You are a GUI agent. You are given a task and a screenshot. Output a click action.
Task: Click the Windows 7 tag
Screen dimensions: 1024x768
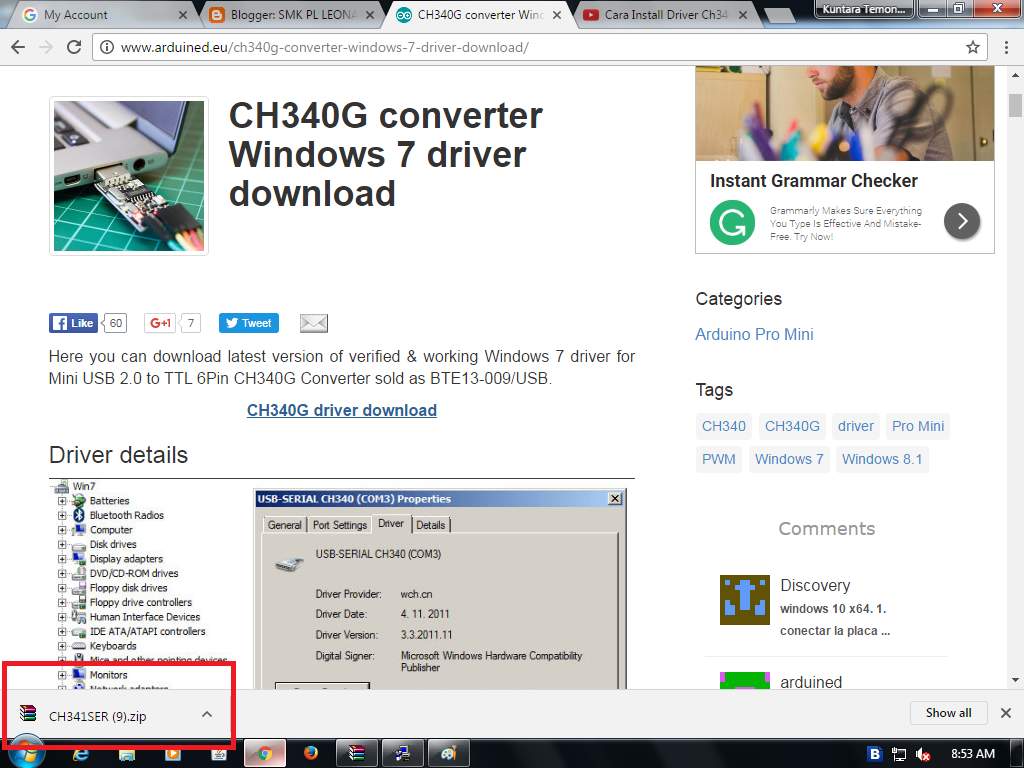pos(789,459)
